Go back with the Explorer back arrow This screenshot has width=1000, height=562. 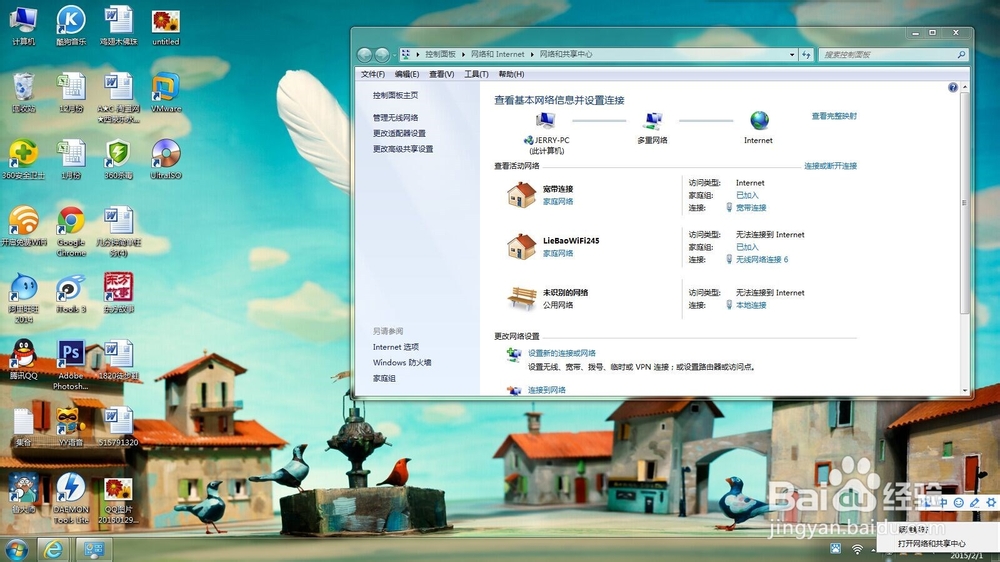pos(364,55)
